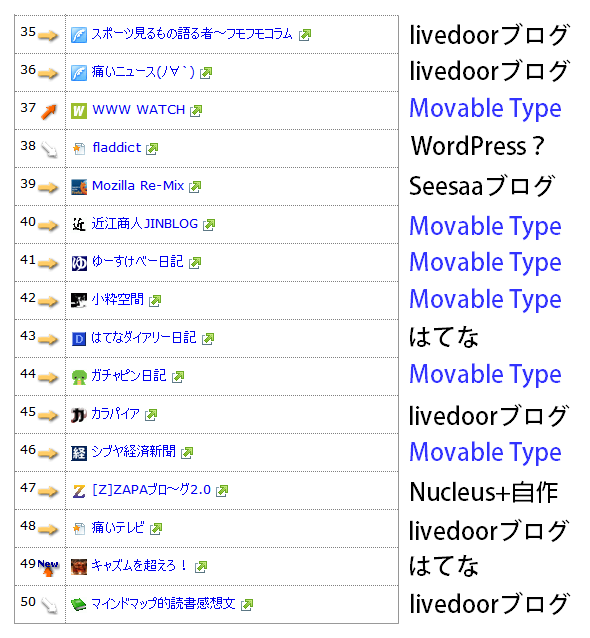Viewport: 590px width, 638px height.
Task: Click the starred page favicon of 痛いテレビ
Action: pyautogui.click(x=79, y=529)
